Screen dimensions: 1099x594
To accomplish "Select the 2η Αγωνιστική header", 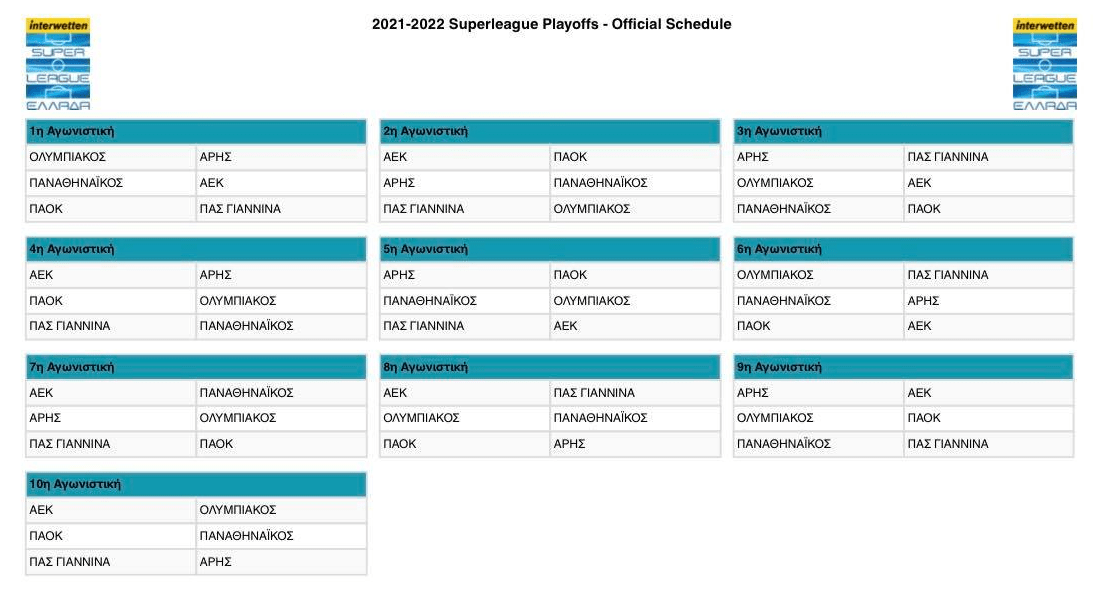I will pos(425,131).
